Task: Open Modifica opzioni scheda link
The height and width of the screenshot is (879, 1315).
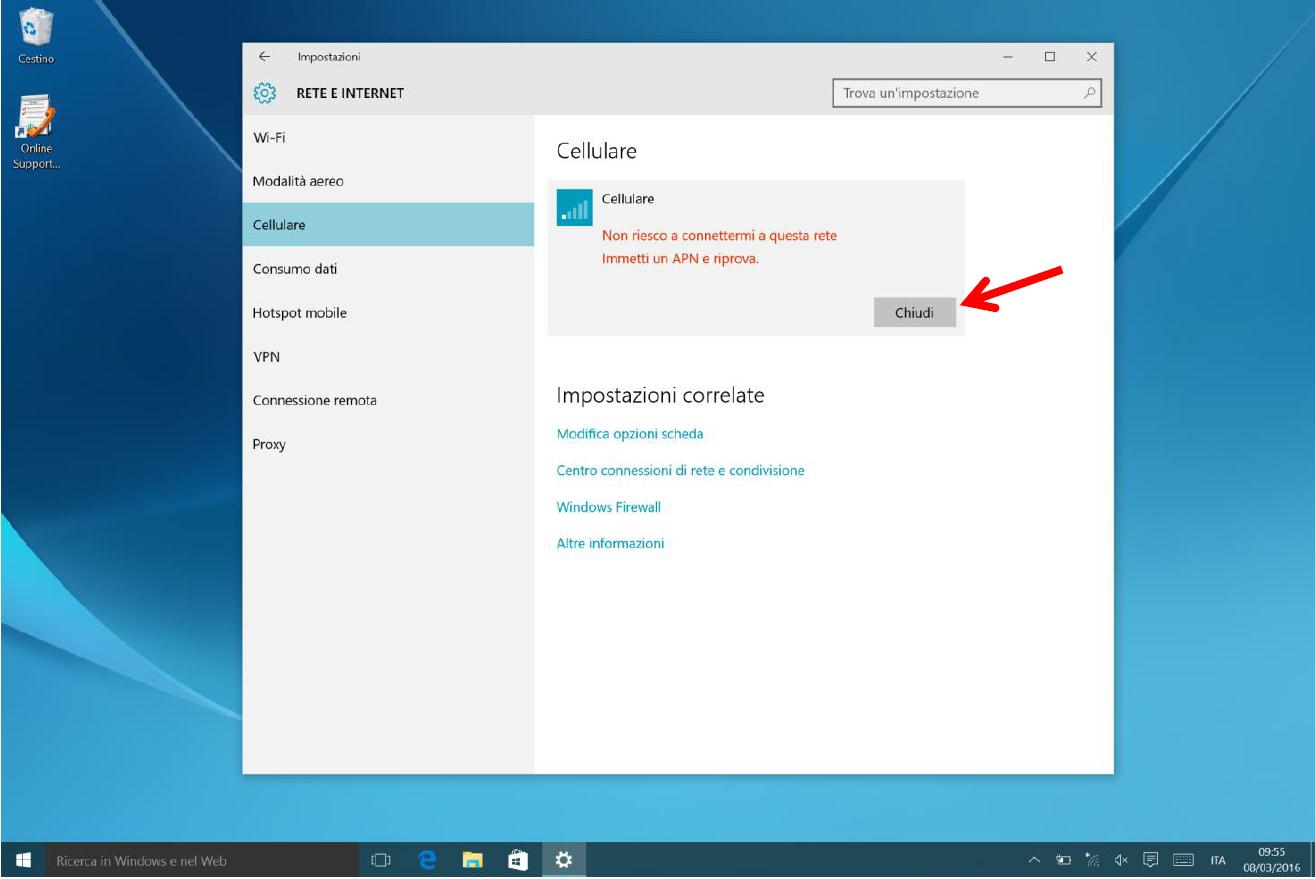Action: (630, 434)
